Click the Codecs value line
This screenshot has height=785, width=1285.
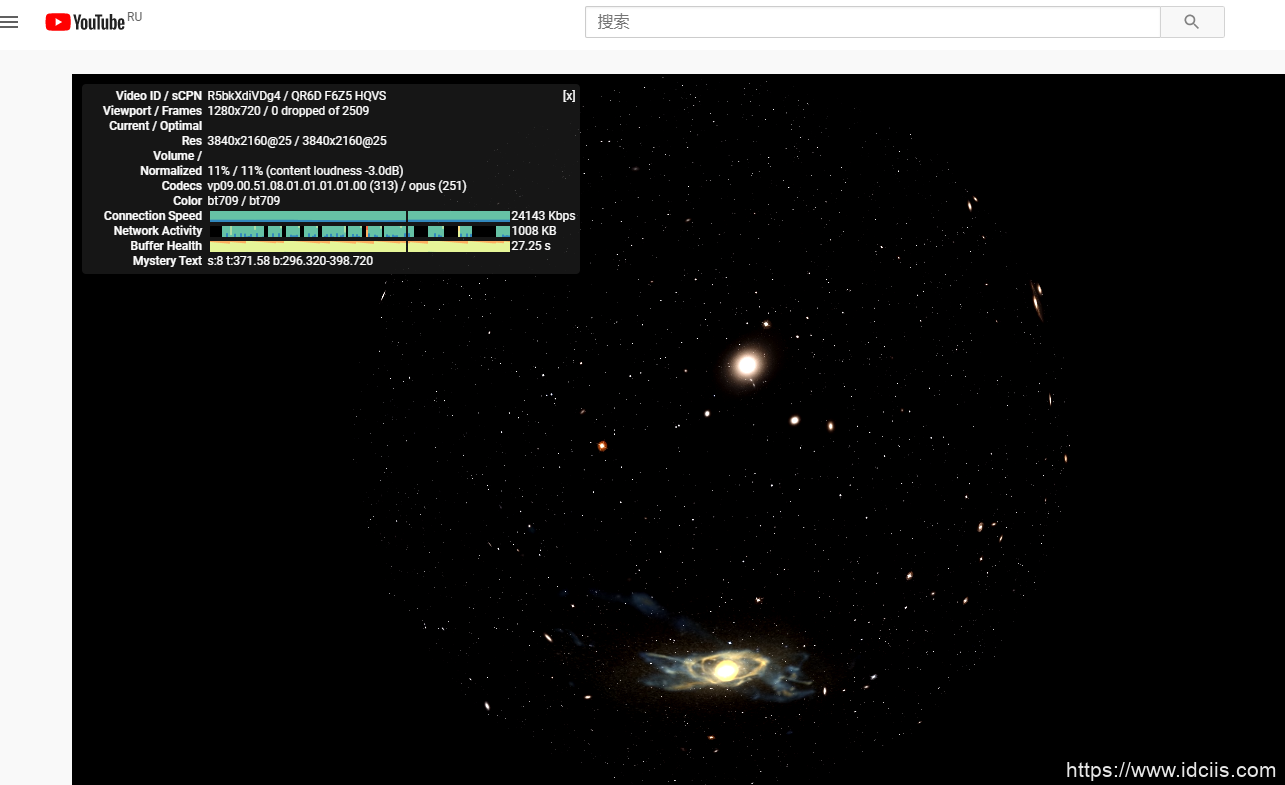[336, 186]
